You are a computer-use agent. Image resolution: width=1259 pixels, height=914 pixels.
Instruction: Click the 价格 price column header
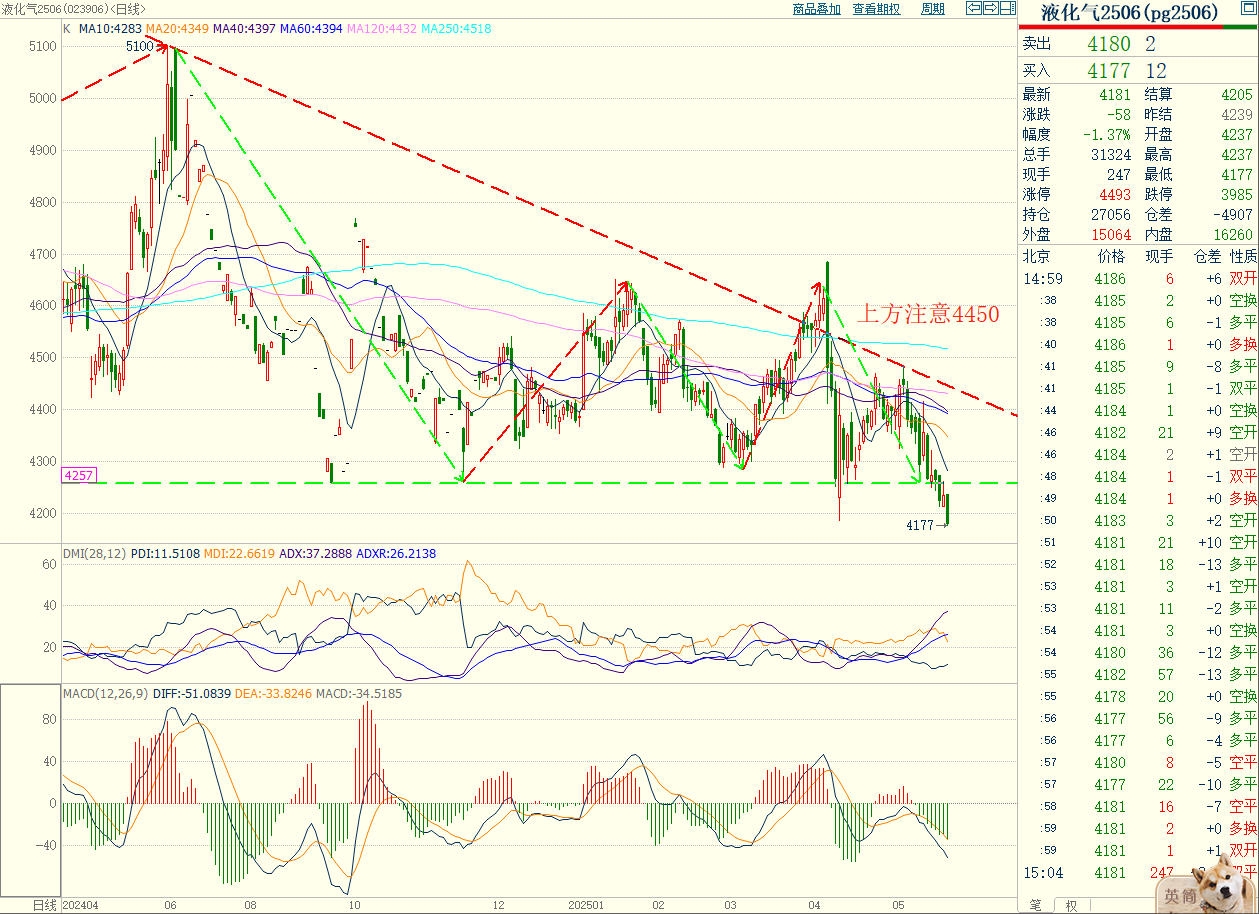(x=1111, y=257)
